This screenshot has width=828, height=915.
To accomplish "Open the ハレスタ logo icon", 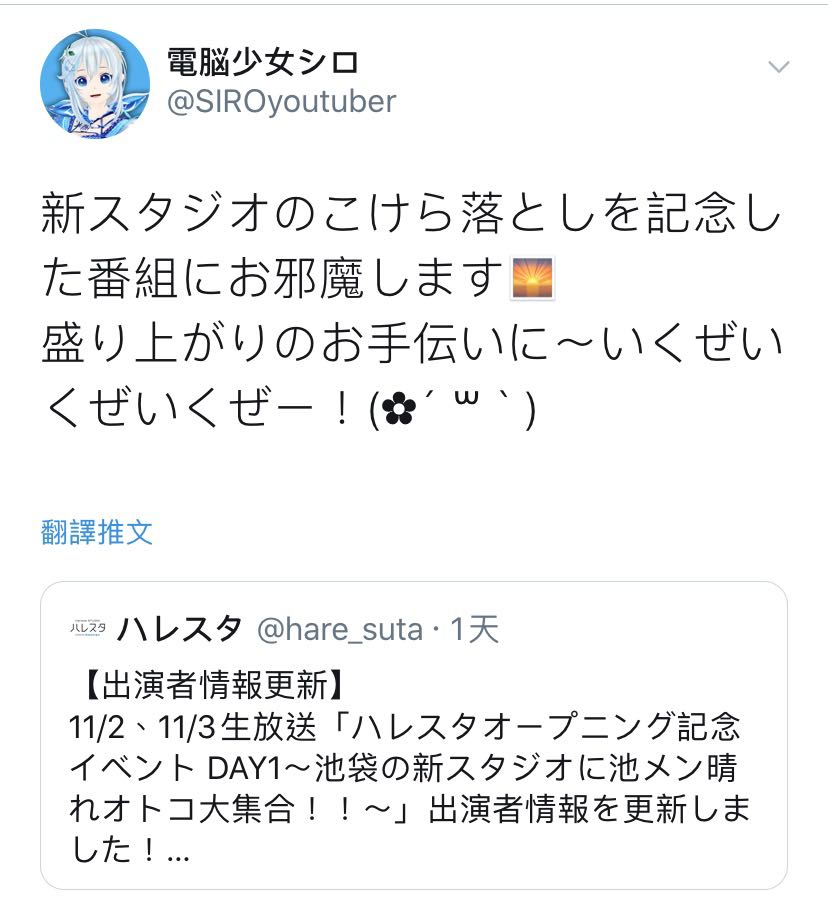I will pos(88,627).
